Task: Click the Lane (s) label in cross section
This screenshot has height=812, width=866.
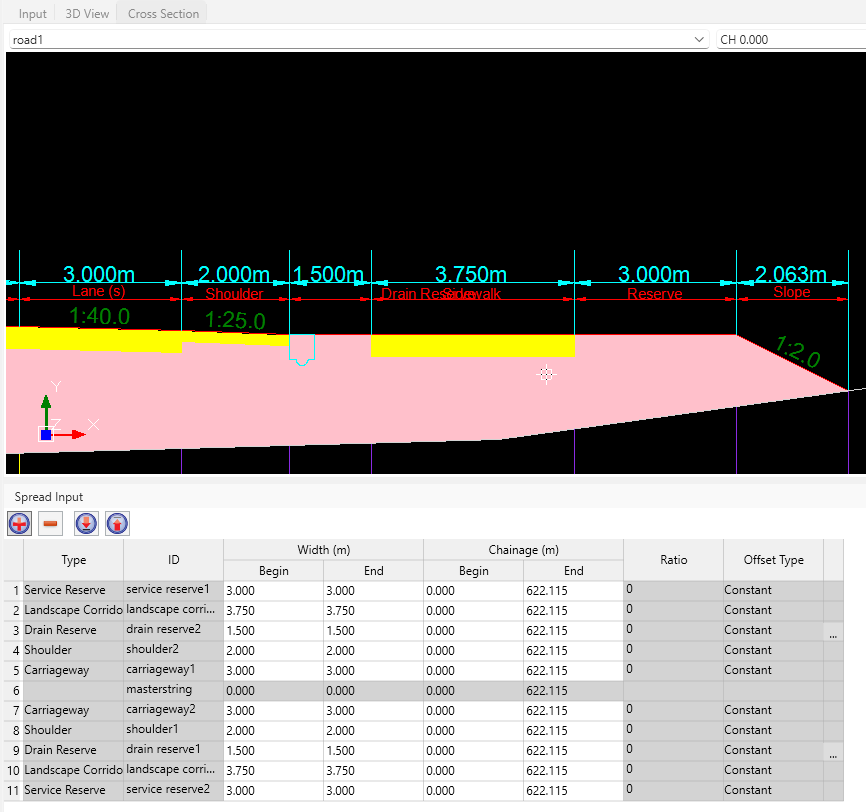Action: pyautogui.click(x=99, y=291)
